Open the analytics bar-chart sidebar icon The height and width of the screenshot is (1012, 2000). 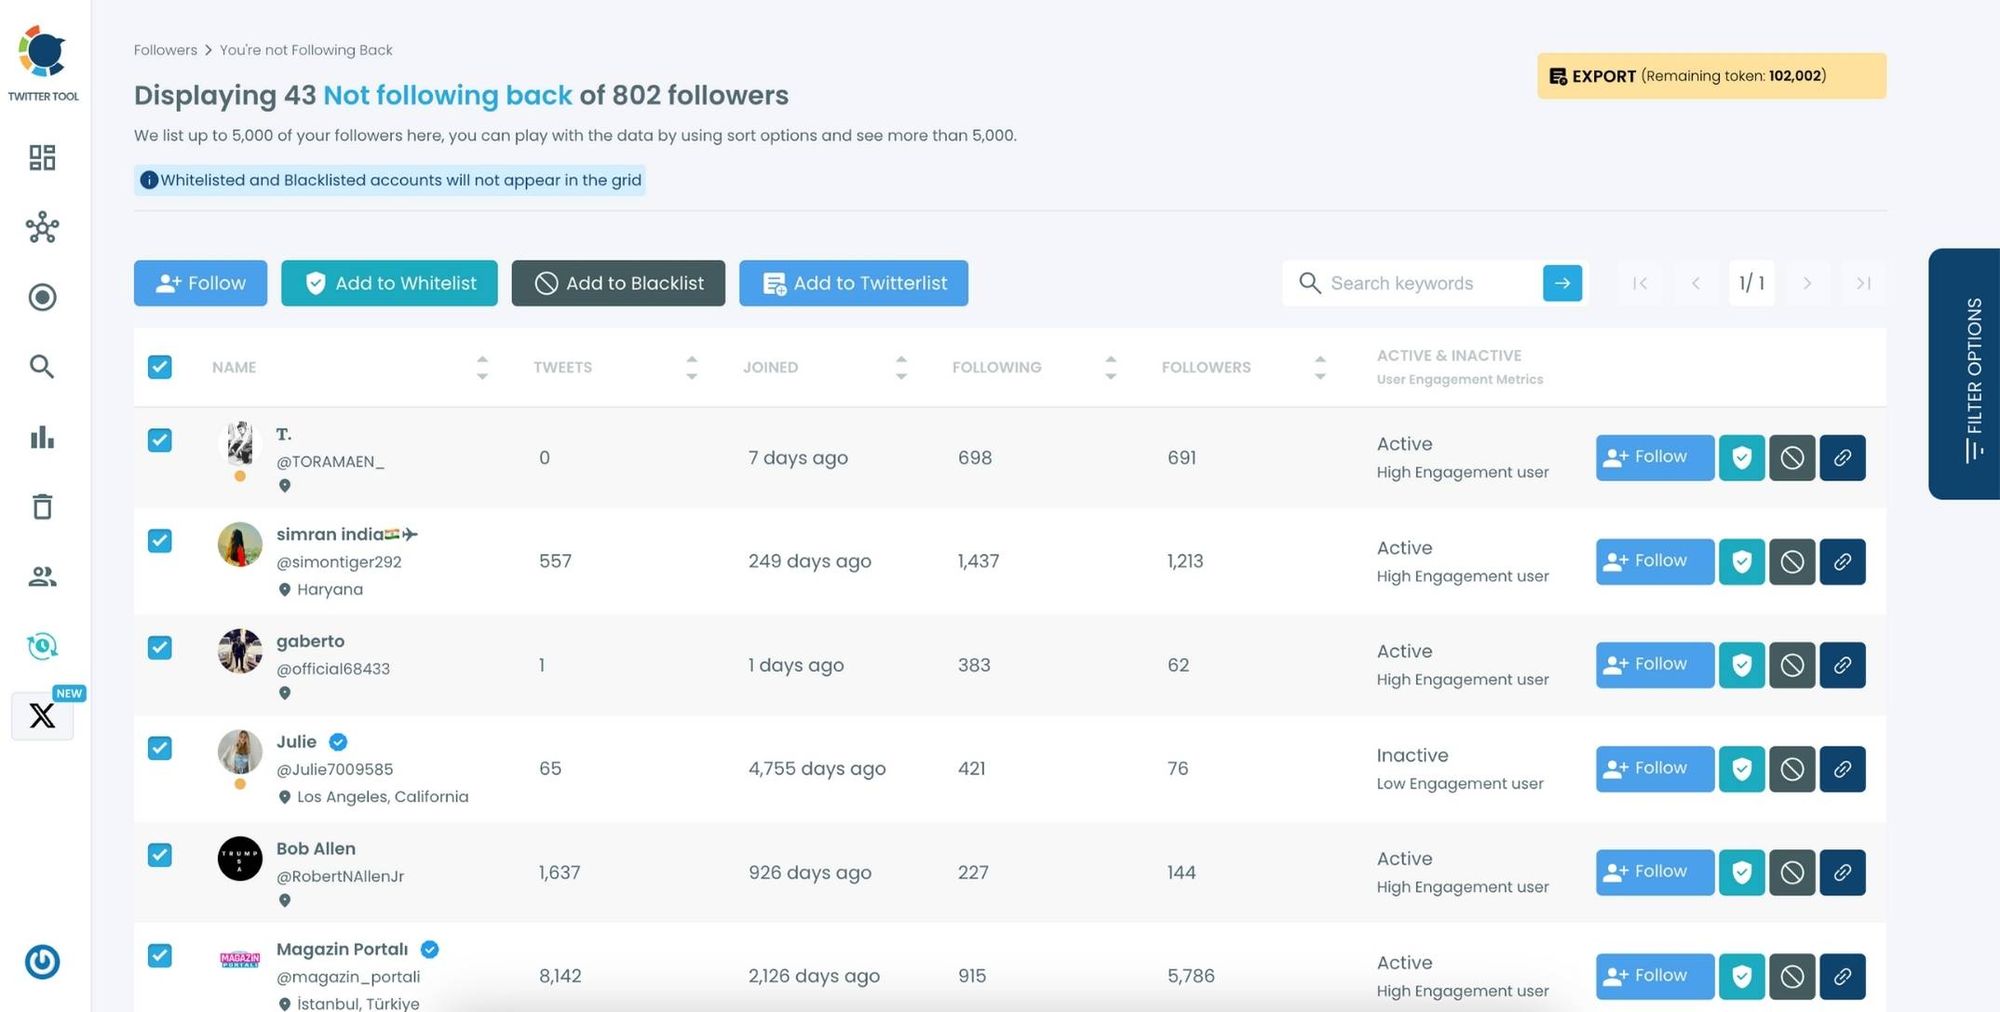click(x=42, y=437)
